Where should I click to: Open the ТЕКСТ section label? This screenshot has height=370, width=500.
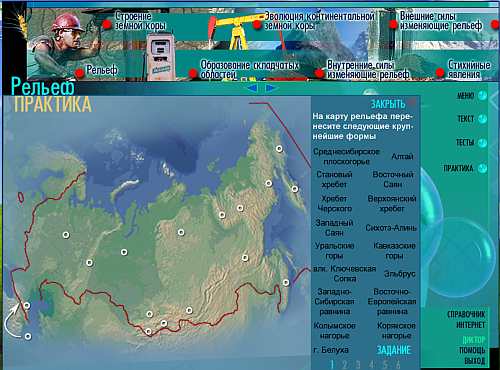coord(466,119)
